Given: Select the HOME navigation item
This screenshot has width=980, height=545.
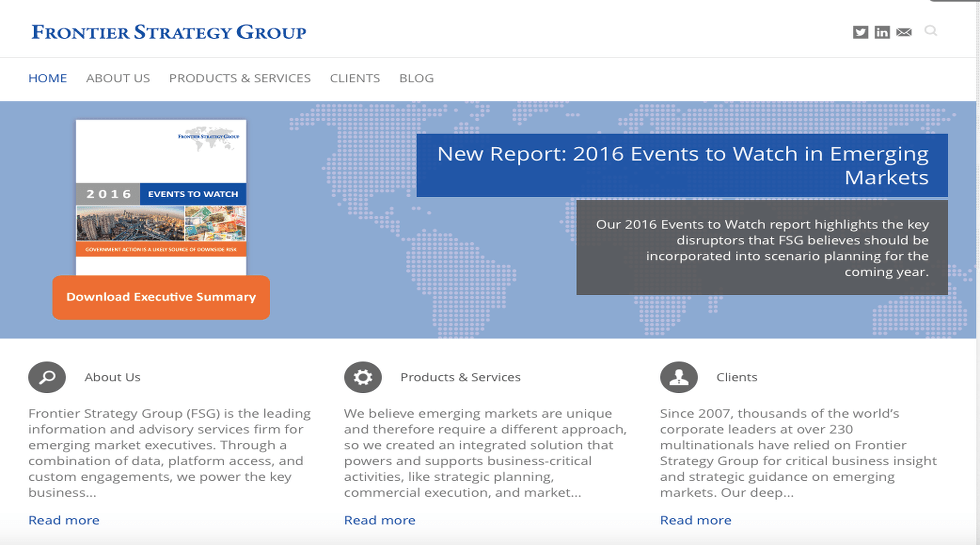Looking at the screenshot, I should coord(48,78).
